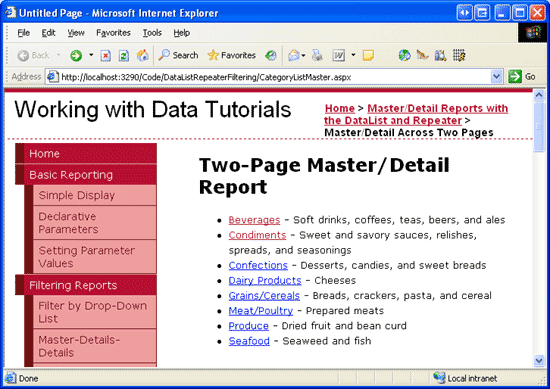Click the vertical scrollbar thumb
550x389 pixels.
539,127
